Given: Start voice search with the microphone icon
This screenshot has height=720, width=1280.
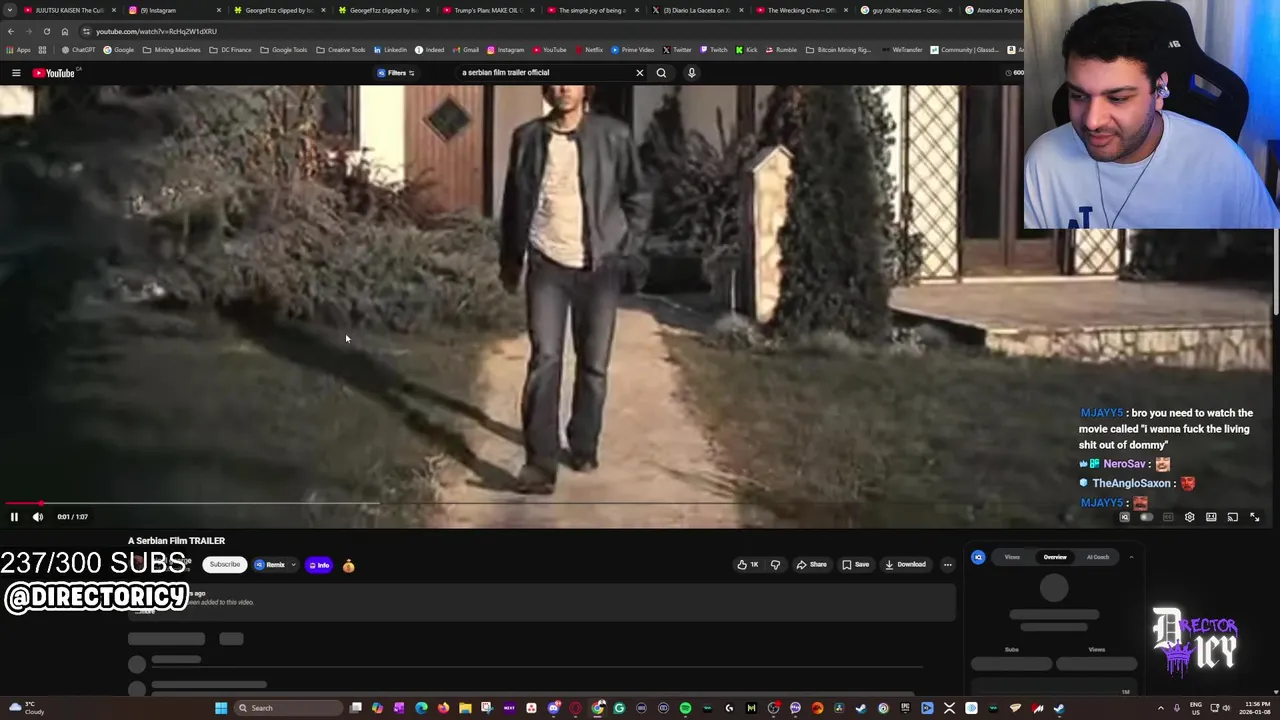Looking at the screenshot, I should click(x=691, y=73).
